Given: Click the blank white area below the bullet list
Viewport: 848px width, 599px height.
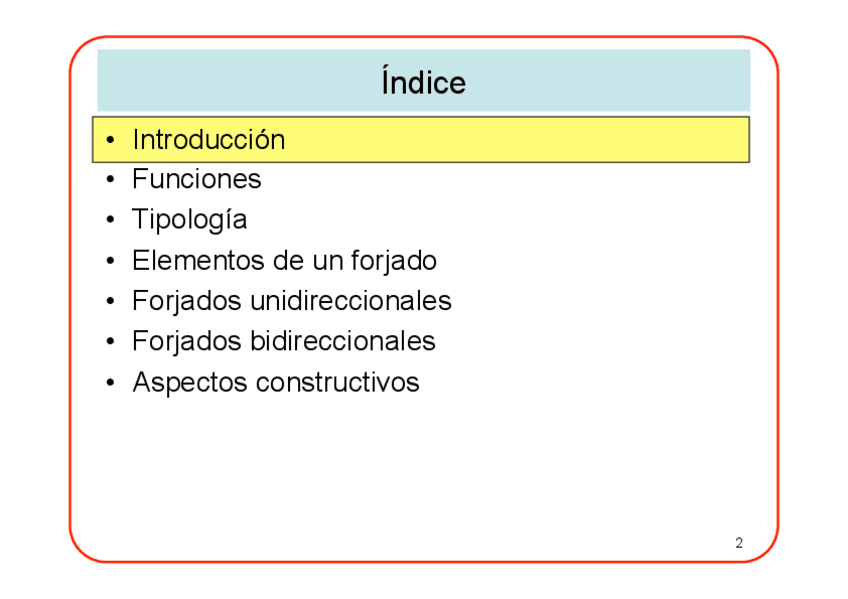Looking at the screenshot, I should (x=420, y=470).
